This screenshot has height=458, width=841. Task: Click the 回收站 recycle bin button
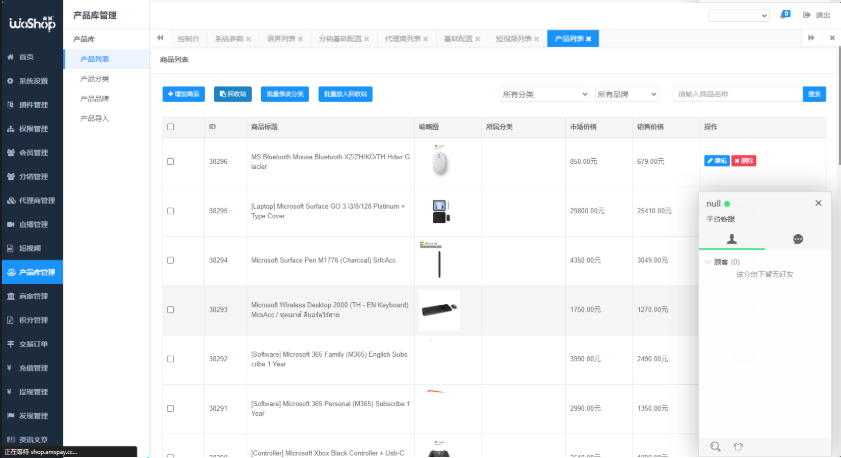click(x=233, y=94)
